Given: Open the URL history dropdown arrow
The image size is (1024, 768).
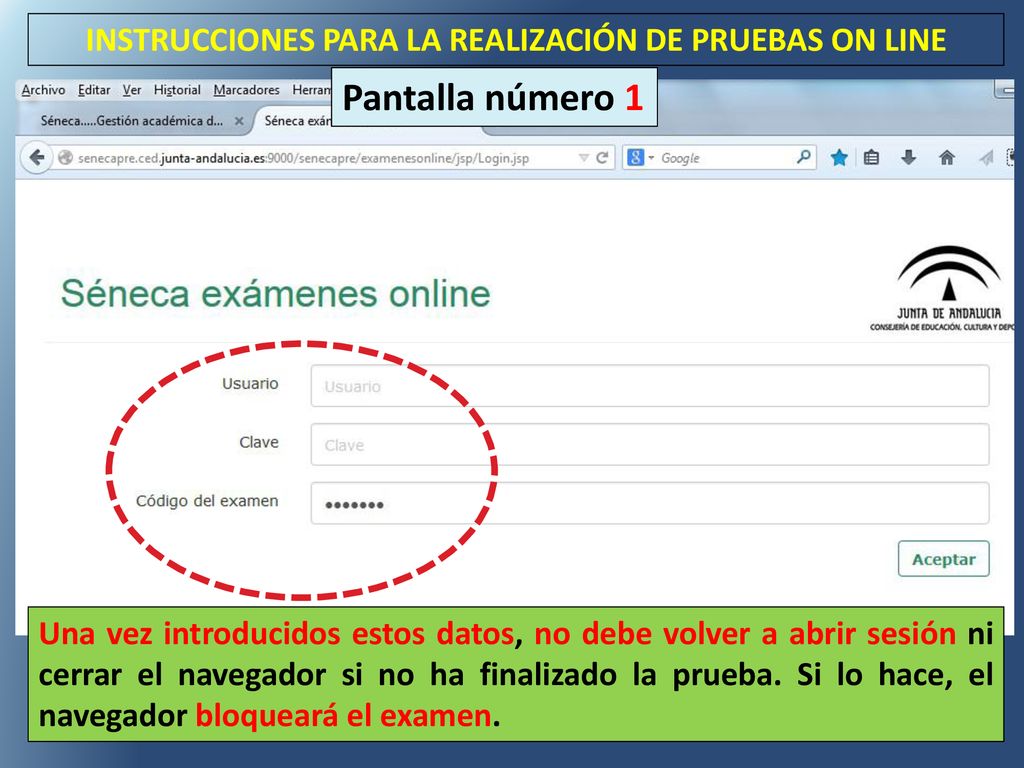Looking at the screenshot, I should point(584,157).
